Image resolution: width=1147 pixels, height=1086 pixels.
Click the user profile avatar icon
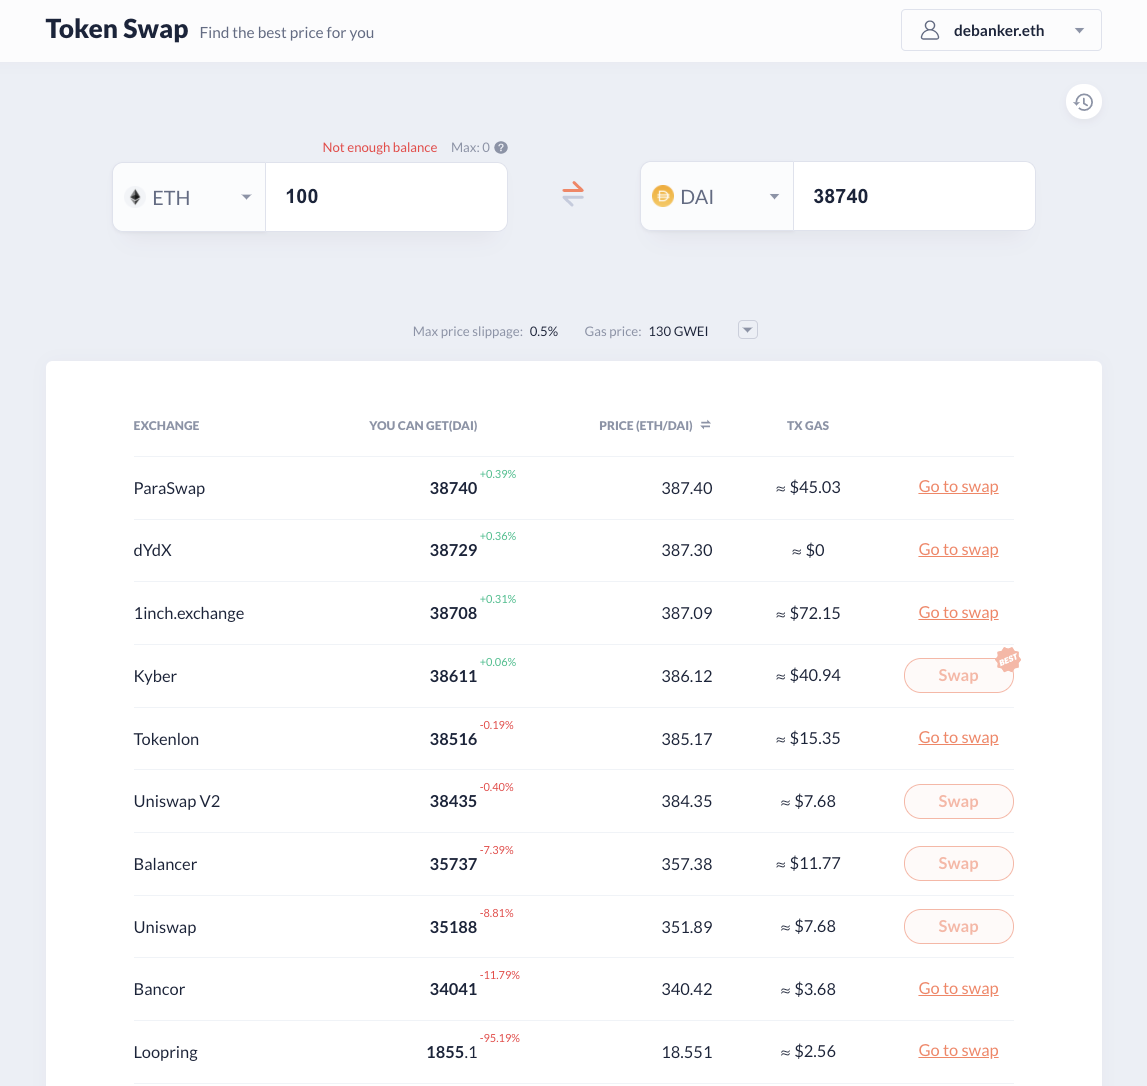(930, 31)
